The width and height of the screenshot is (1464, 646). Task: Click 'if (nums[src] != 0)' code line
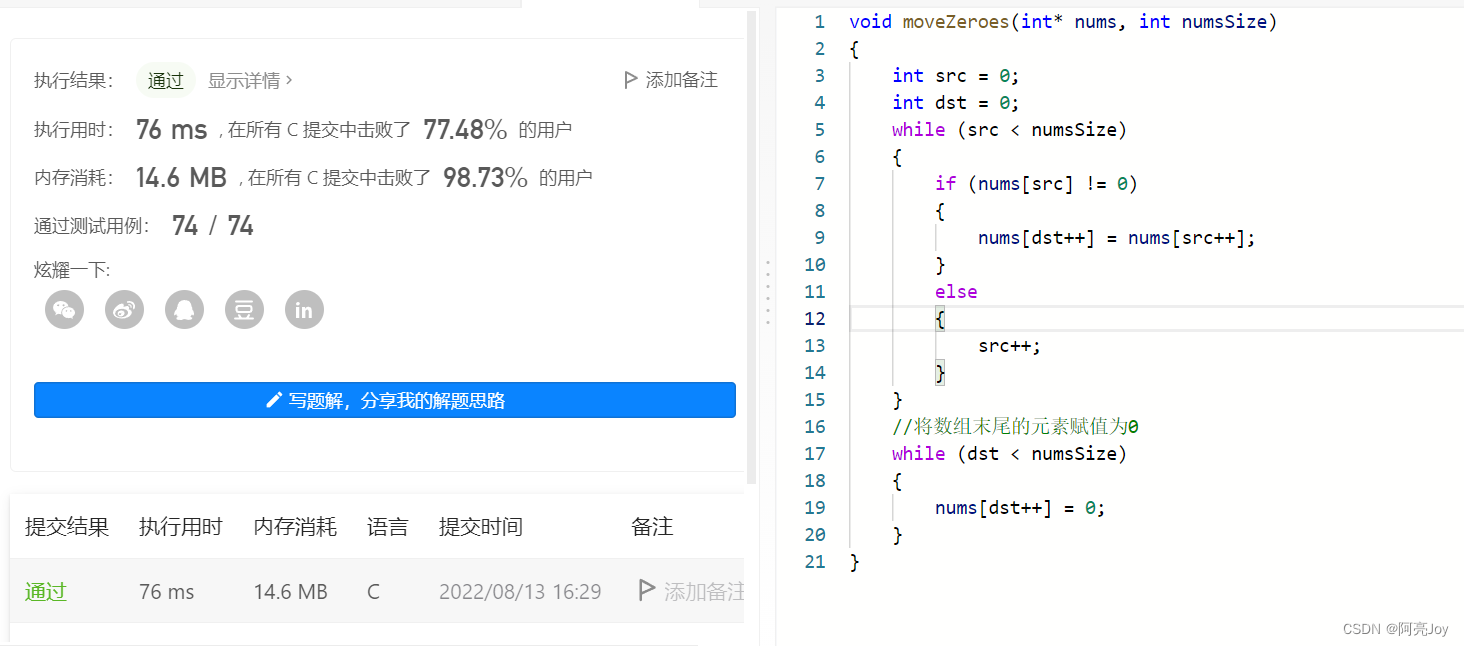(1036, 184)
